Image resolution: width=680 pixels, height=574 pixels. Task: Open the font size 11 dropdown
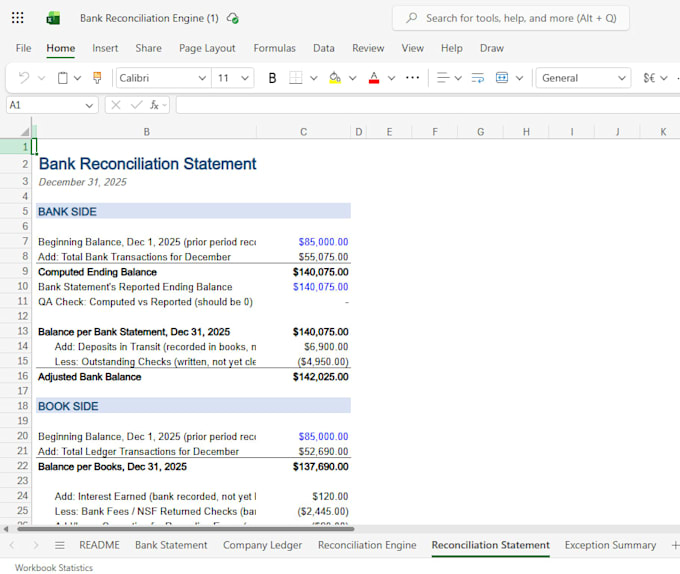[245, 78]
